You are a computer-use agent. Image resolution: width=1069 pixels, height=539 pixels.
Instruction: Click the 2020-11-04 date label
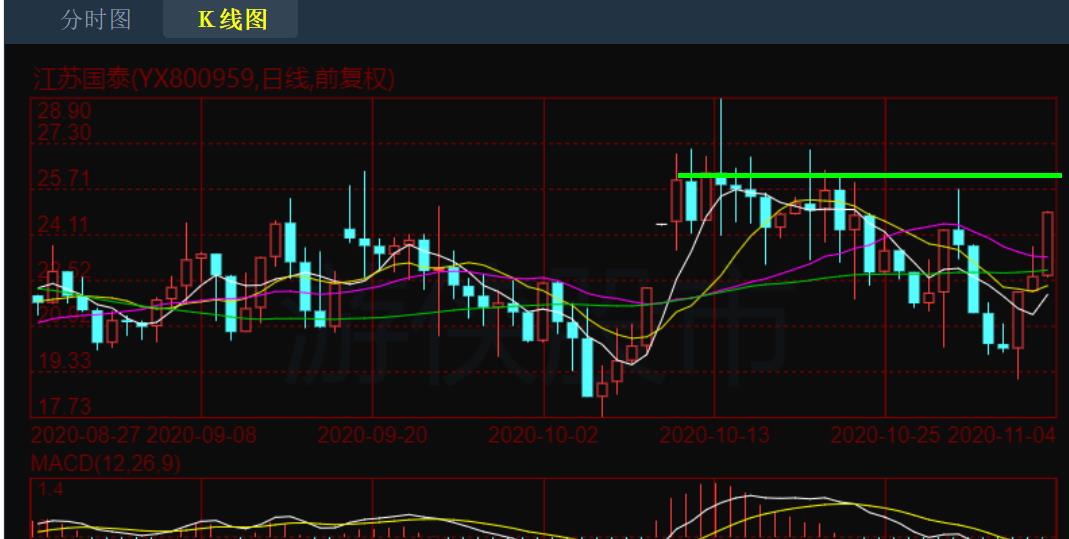click(1002, 435)
